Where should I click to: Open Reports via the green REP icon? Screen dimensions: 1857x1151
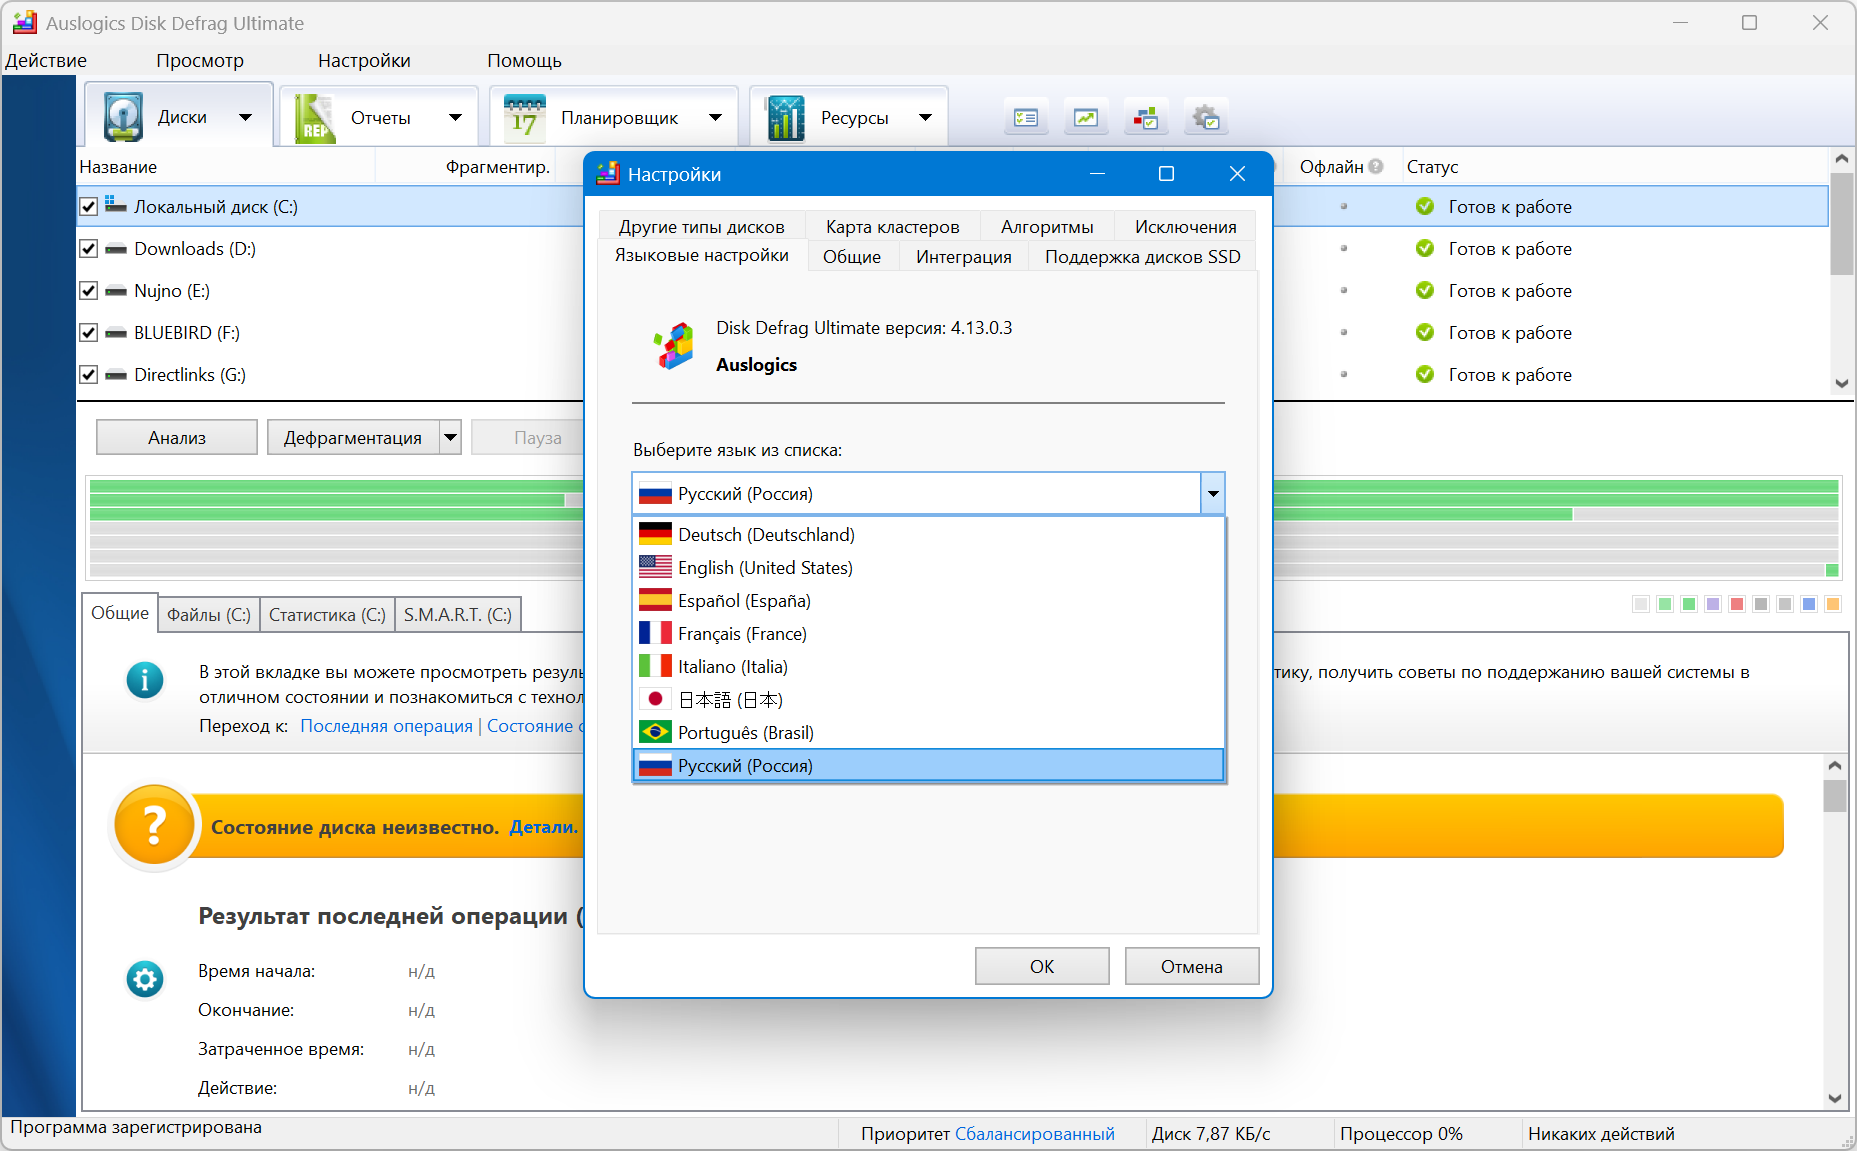314,118
